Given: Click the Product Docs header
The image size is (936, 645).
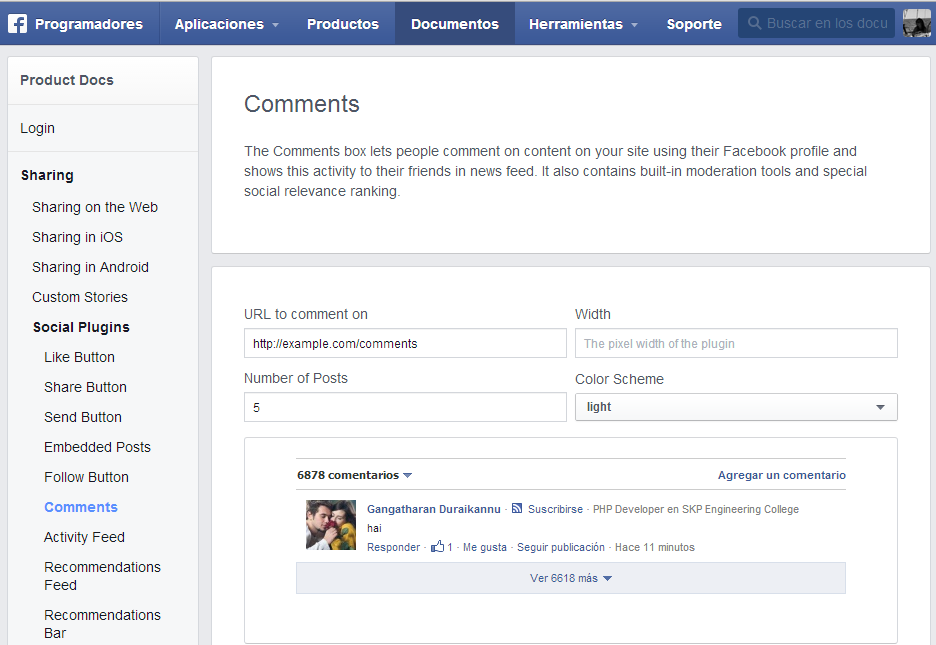Looking at the screenshot, I should tap(67, 80).
